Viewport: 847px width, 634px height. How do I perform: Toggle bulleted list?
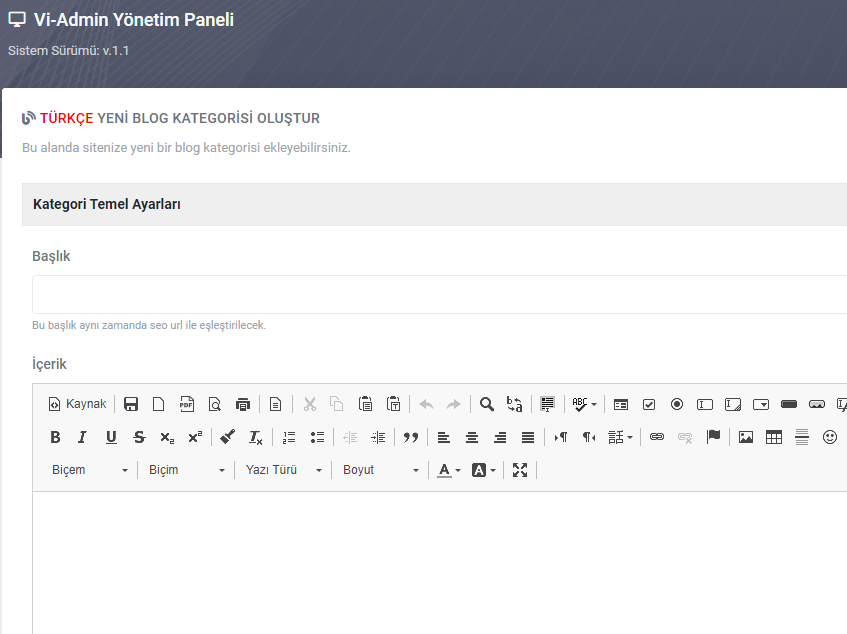[x=317, y=437]
